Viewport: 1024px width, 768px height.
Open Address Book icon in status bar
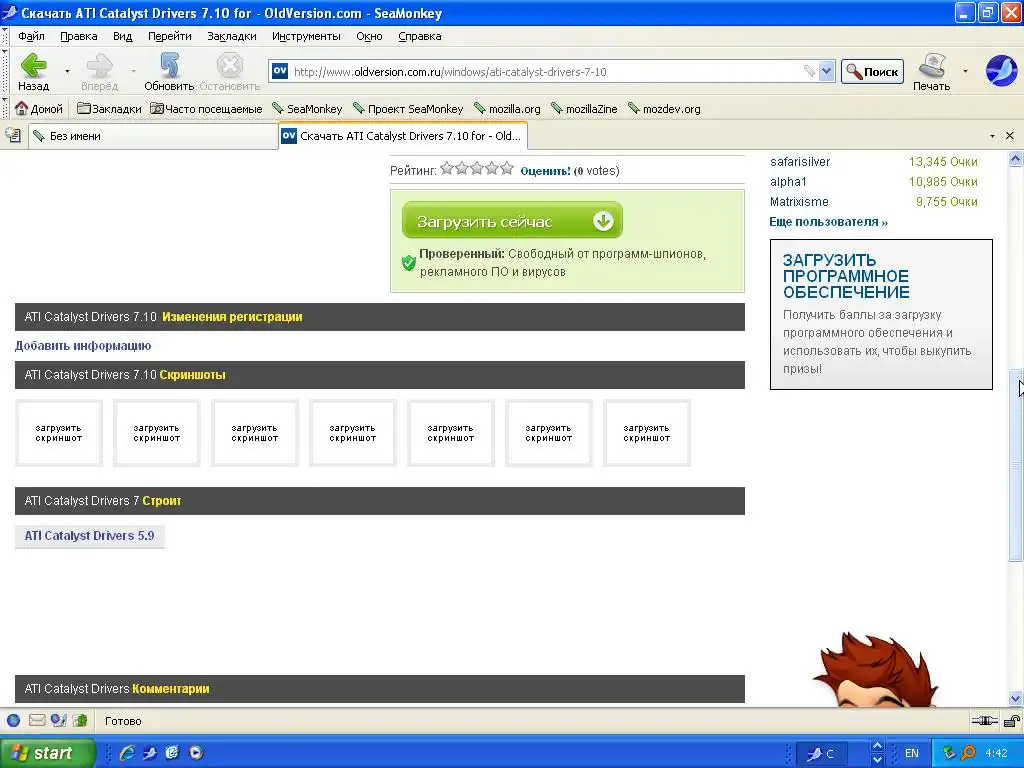[80, 720]
